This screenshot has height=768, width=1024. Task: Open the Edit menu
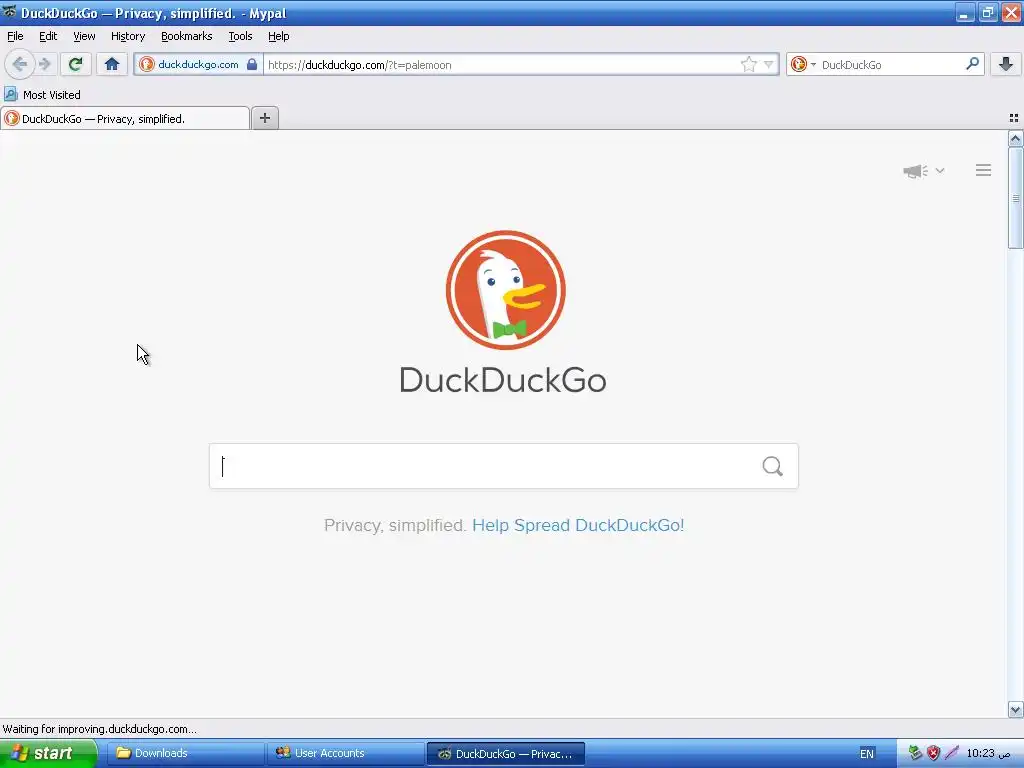[48, 36]
